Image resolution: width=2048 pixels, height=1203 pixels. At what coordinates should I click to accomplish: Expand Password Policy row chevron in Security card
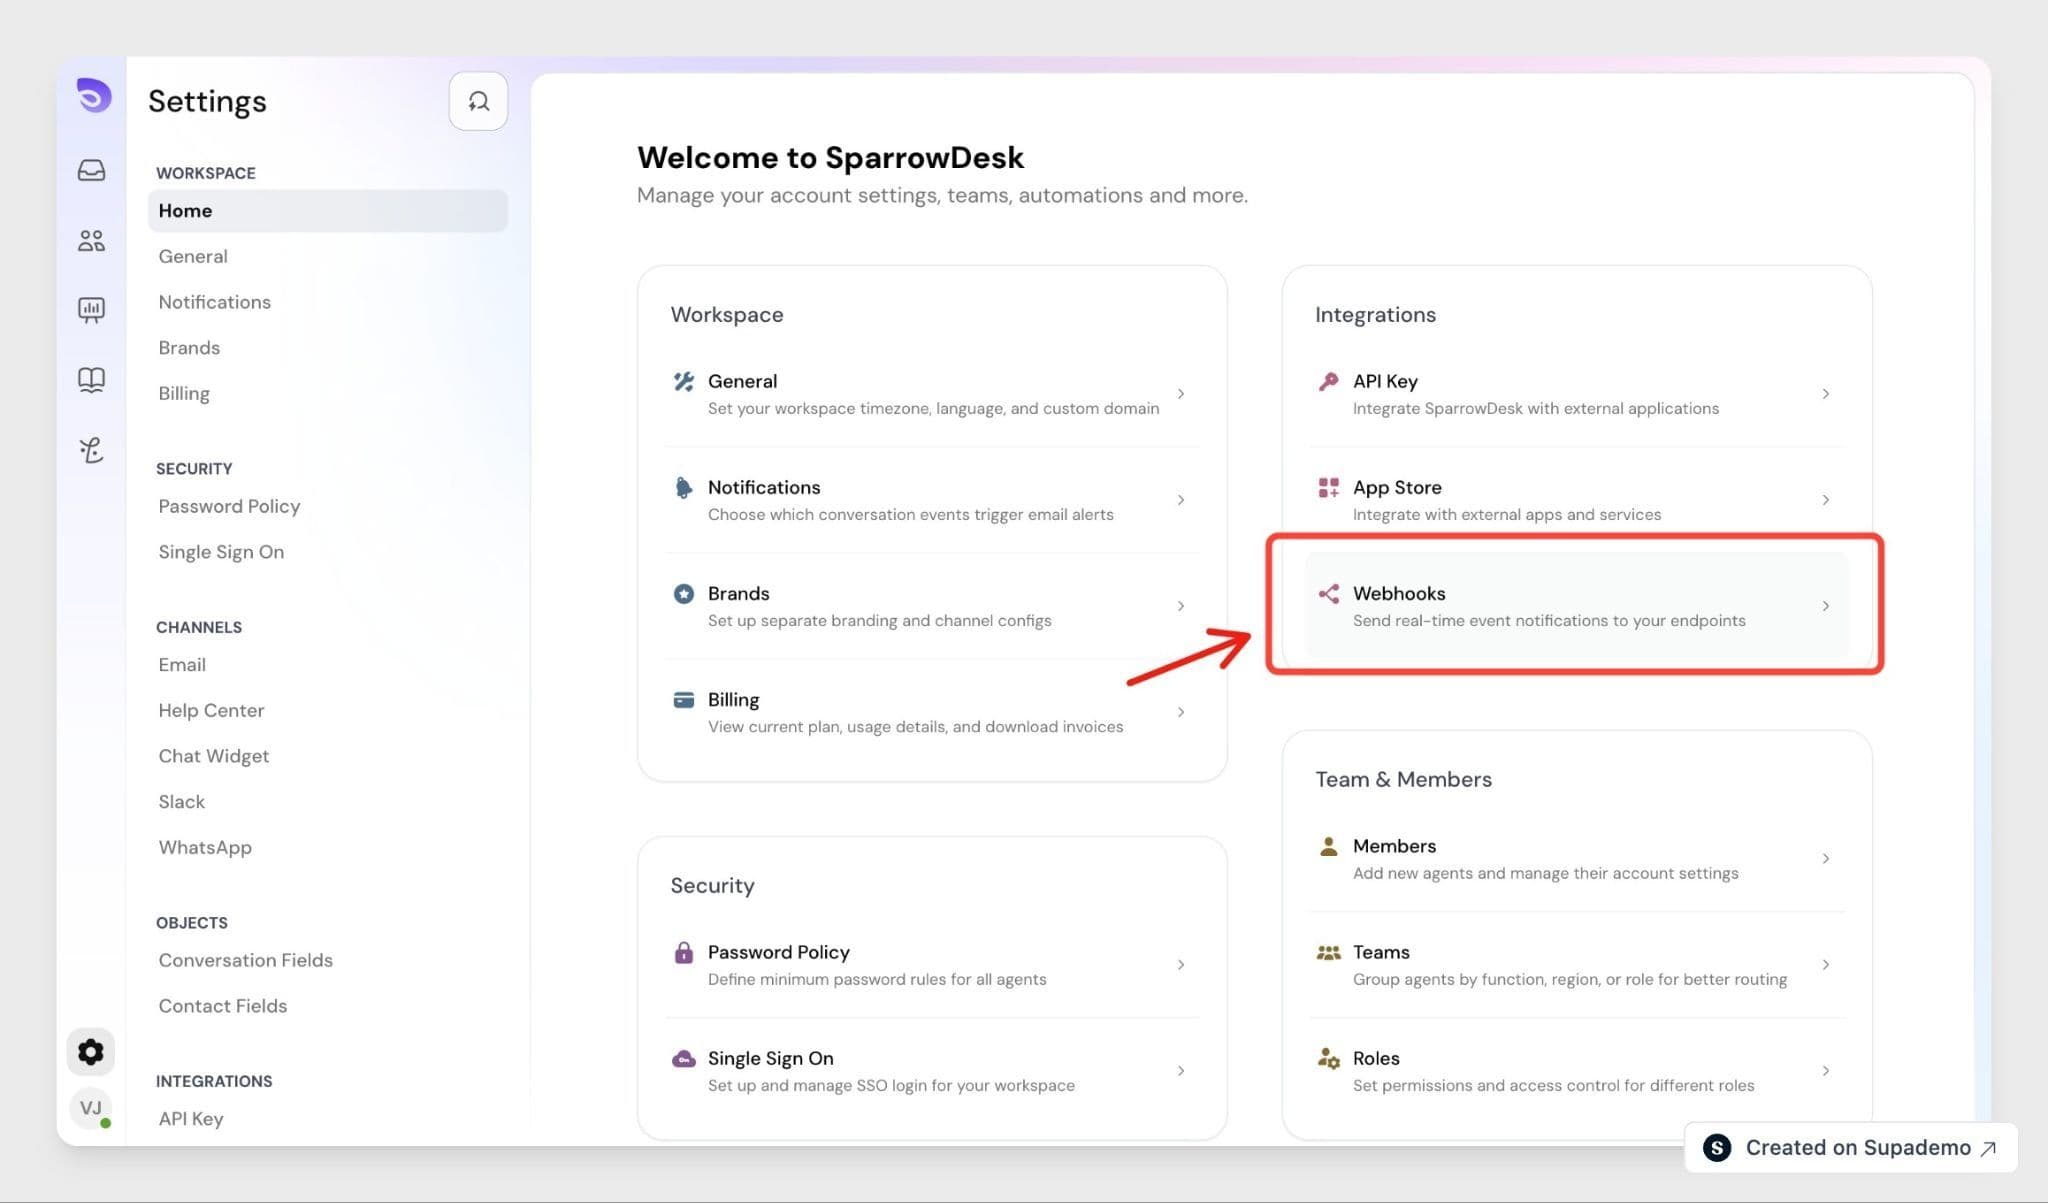[x=1181, y=965]
